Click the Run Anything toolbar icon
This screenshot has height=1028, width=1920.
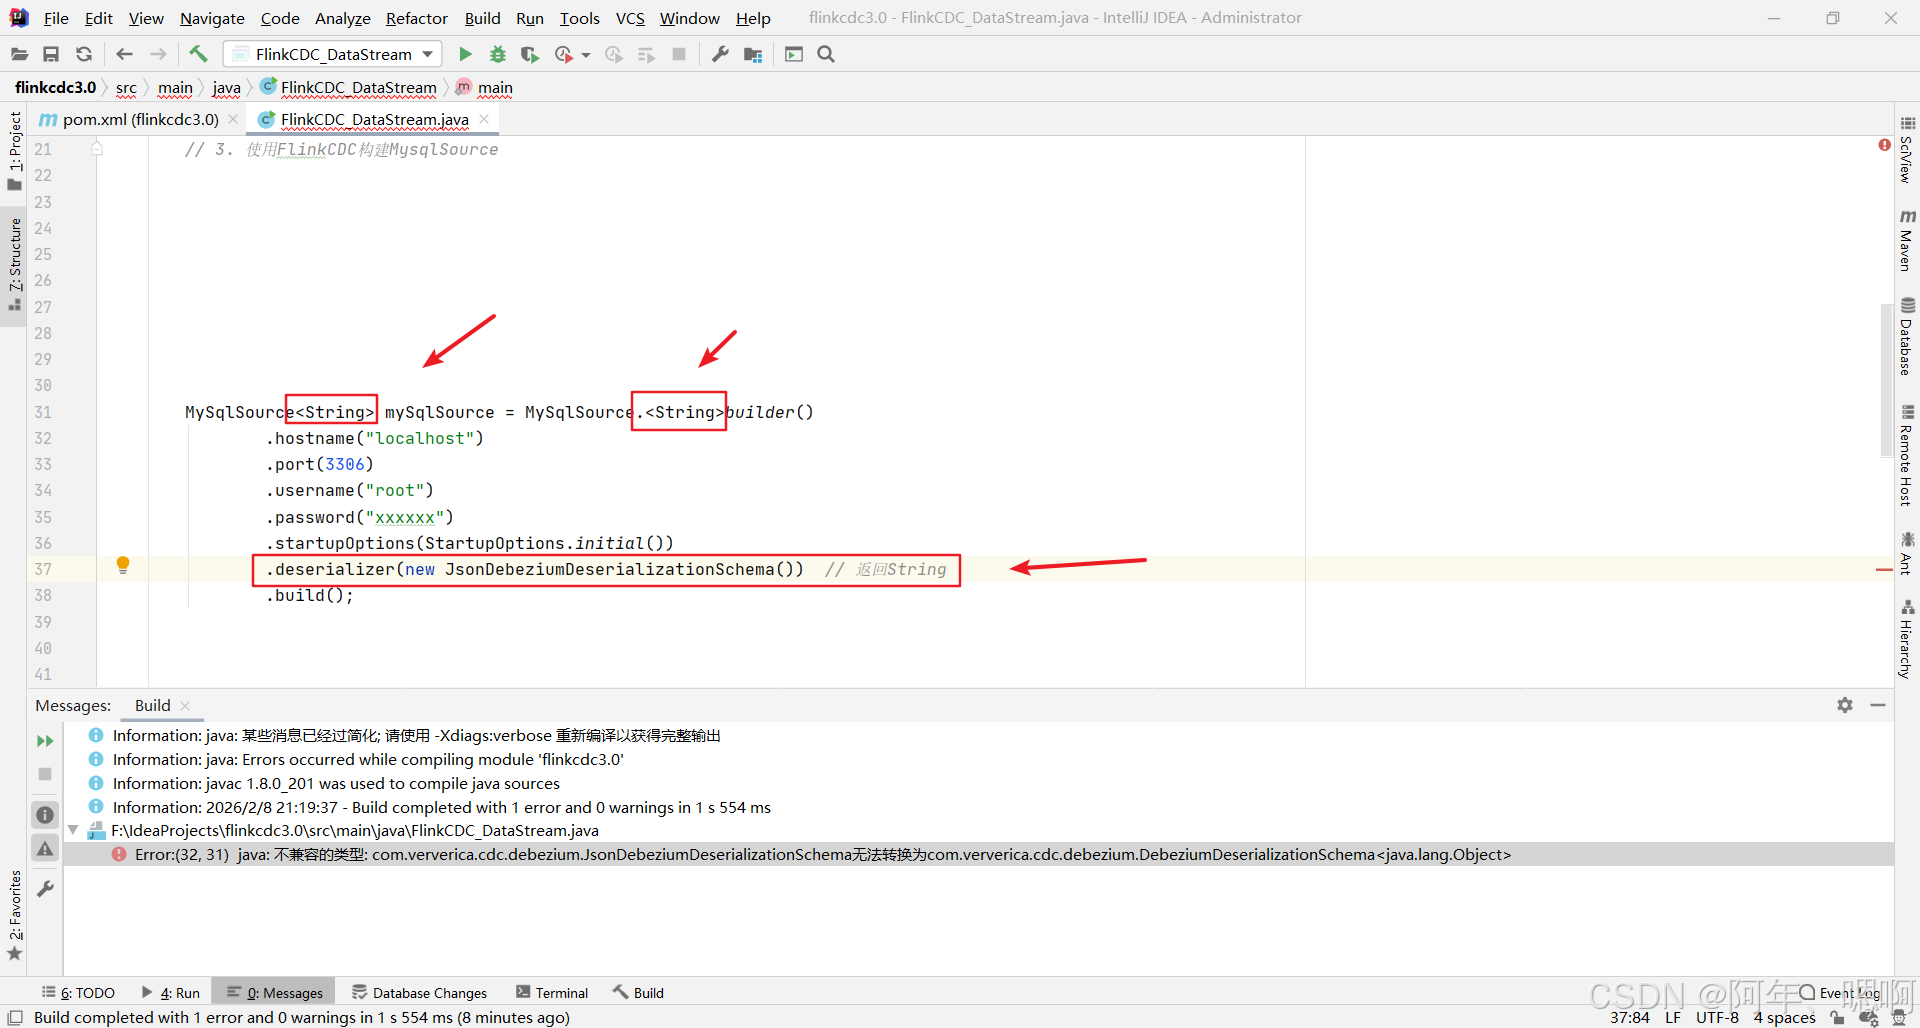(x=794, y=54)
